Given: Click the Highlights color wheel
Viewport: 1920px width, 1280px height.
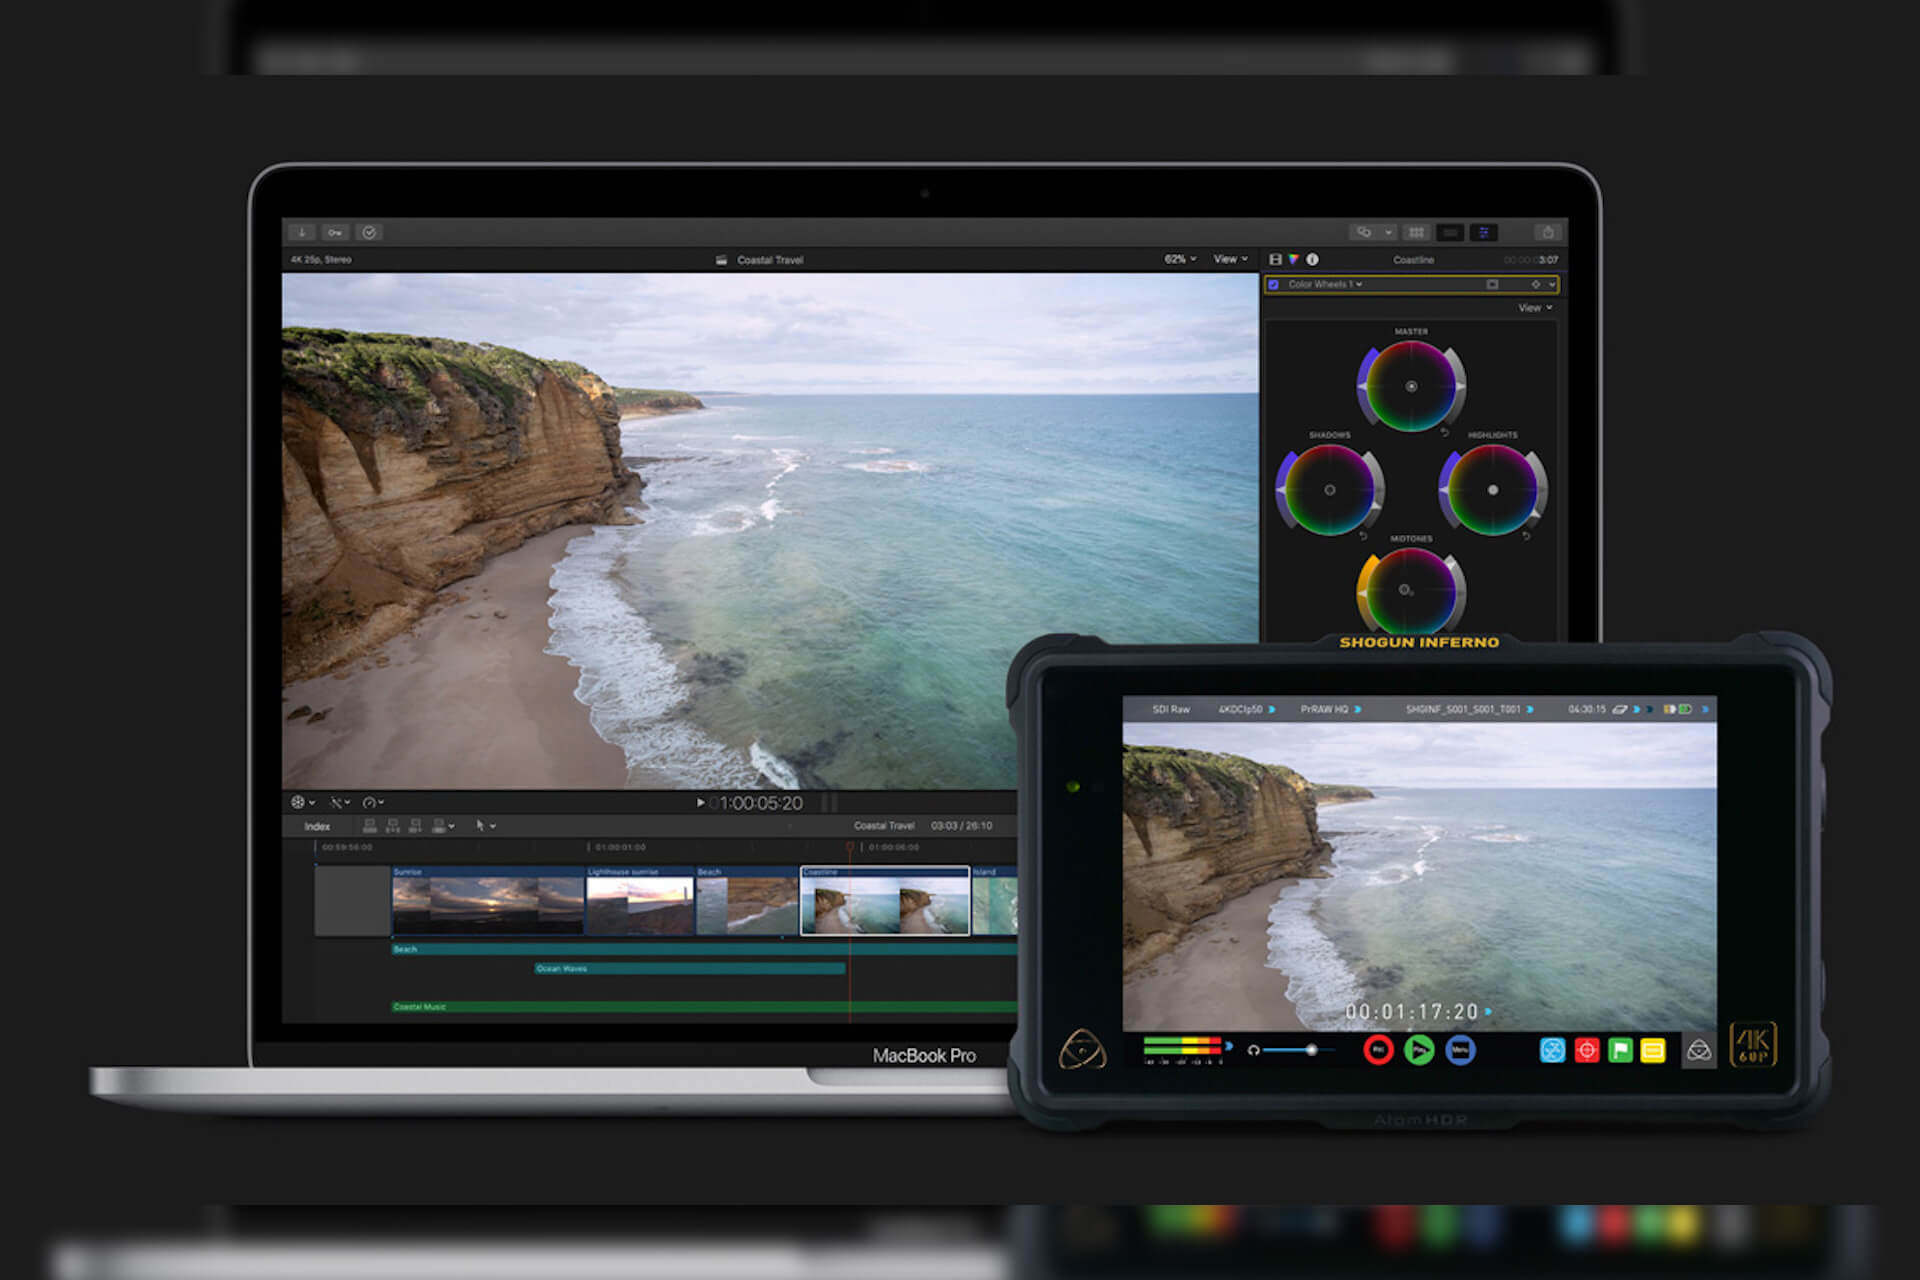Looking at the screenshot, I should [1492, 490].
